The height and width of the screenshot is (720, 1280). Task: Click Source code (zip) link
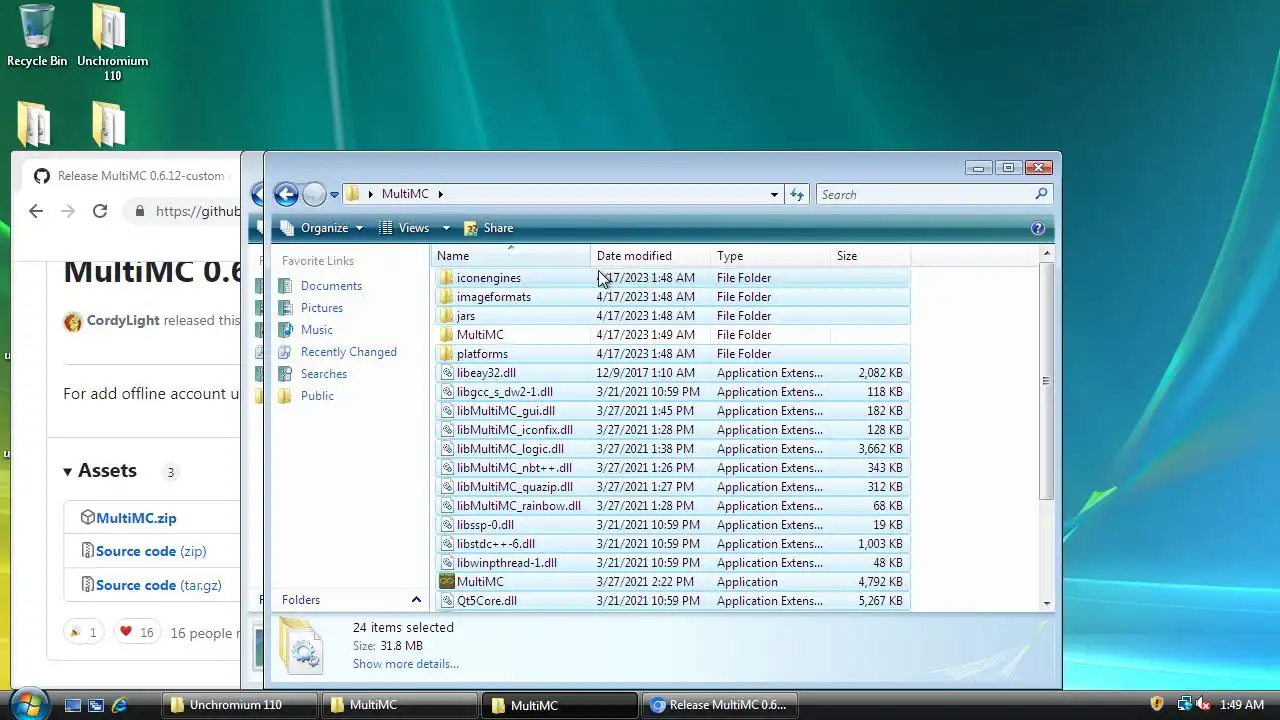click(x=151, y=551)
